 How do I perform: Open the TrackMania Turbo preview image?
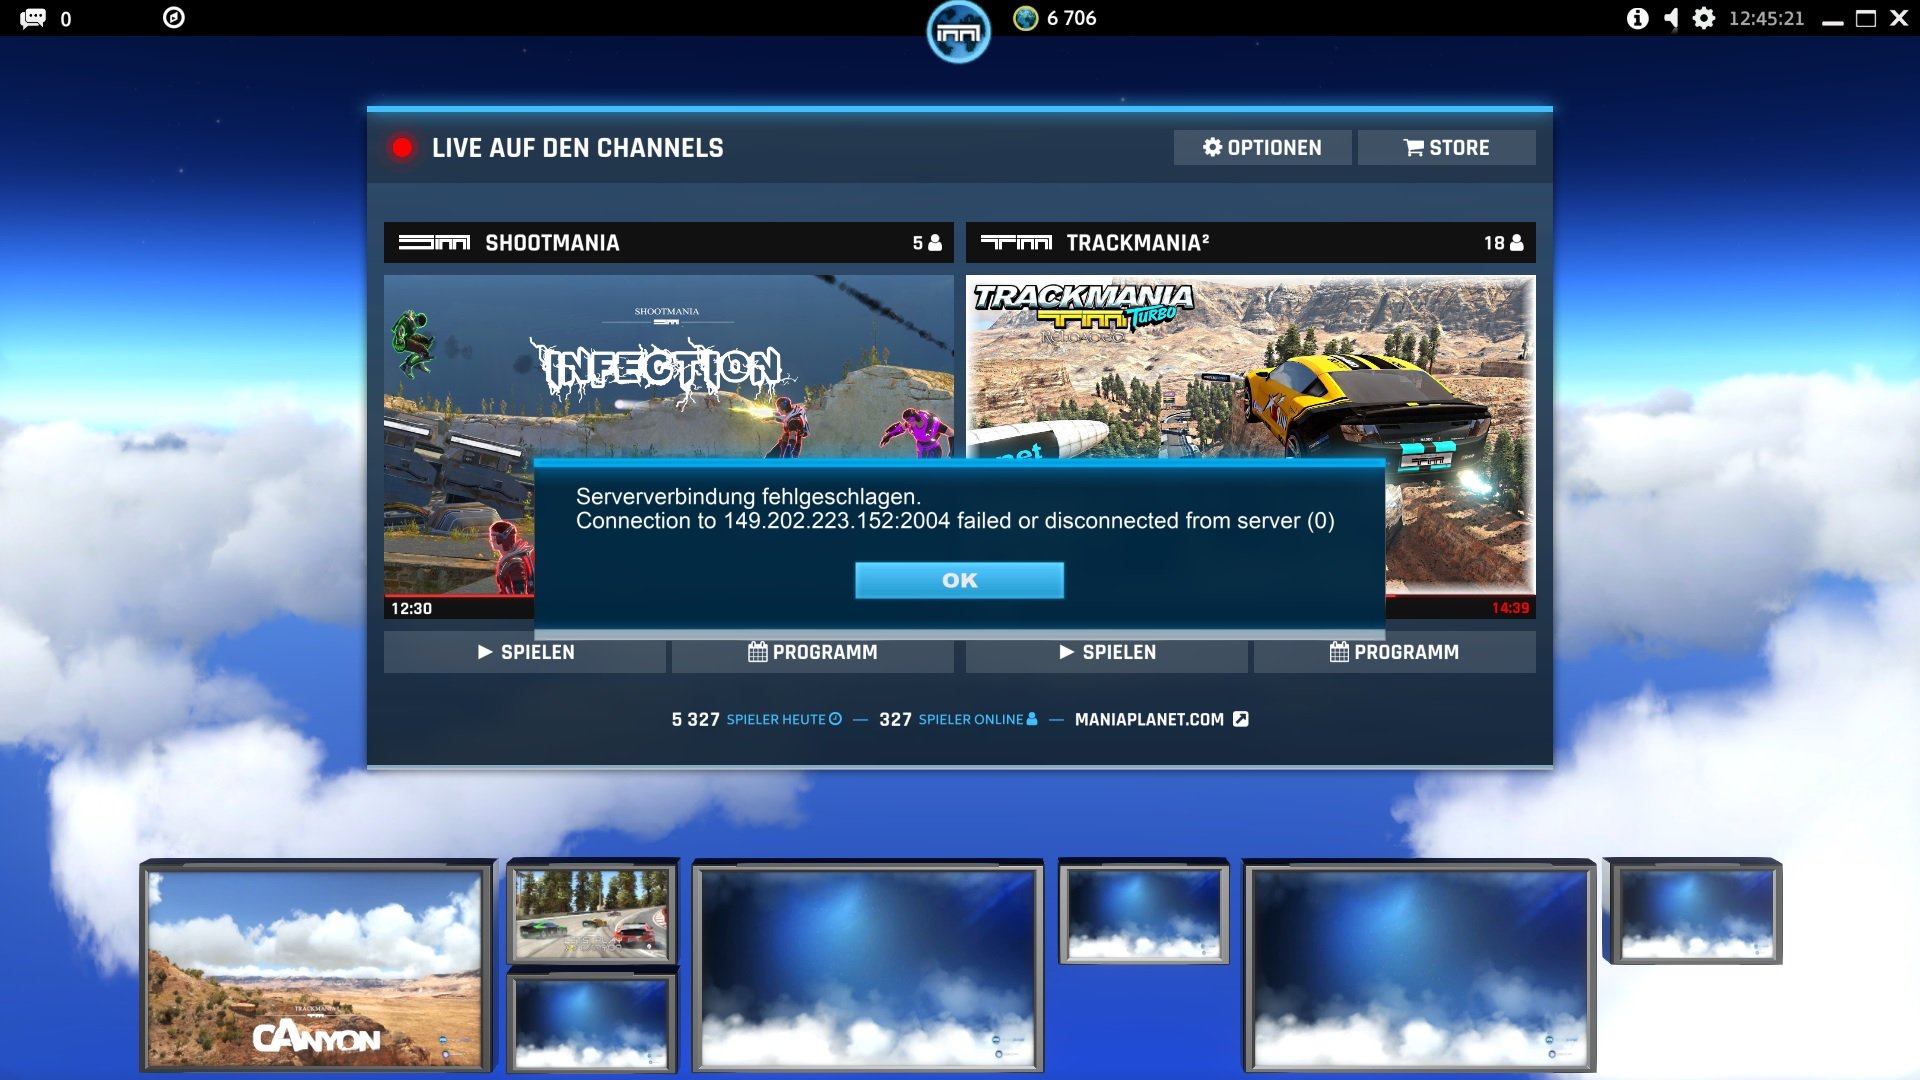point(1250,366)
